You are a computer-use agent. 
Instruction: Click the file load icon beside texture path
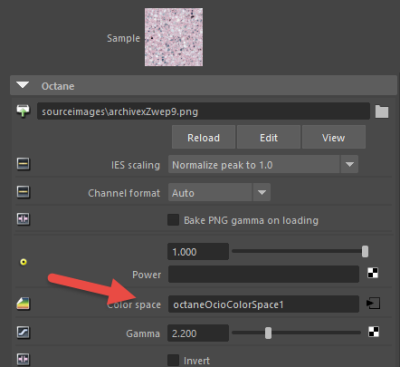click(x=23, y=111)
